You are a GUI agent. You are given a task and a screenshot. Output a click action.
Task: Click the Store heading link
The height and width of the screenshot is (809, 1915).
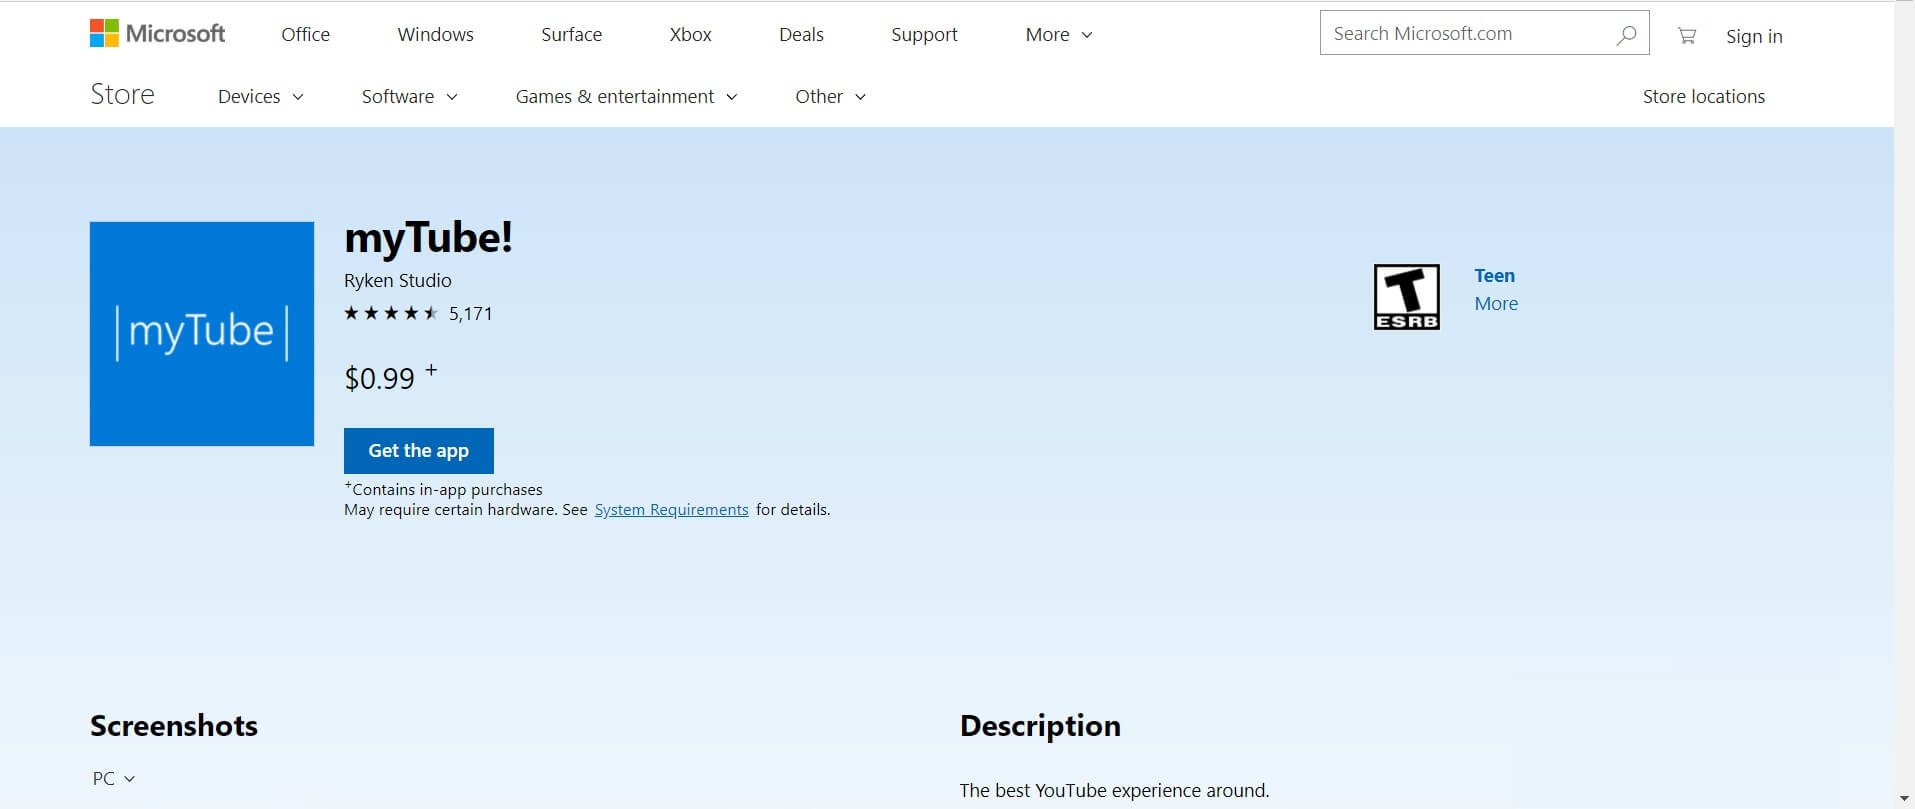pyautogui.click(x=122, y=94)
